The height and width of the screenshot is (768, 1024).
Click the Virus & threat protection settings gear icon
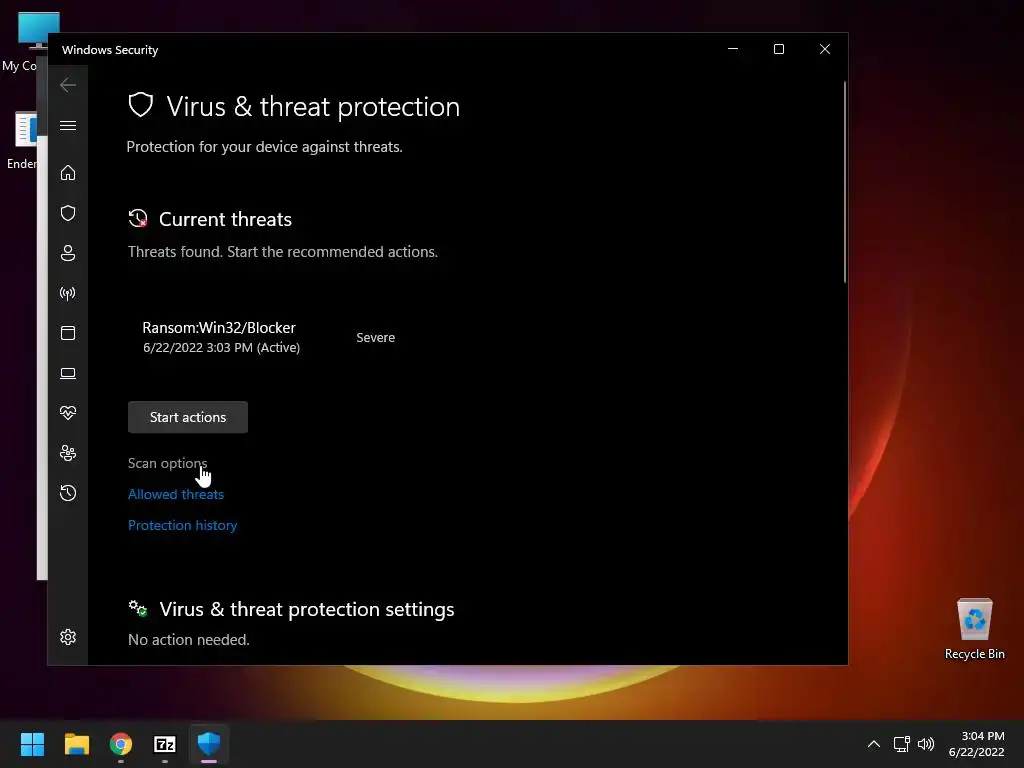coord(138,609)
